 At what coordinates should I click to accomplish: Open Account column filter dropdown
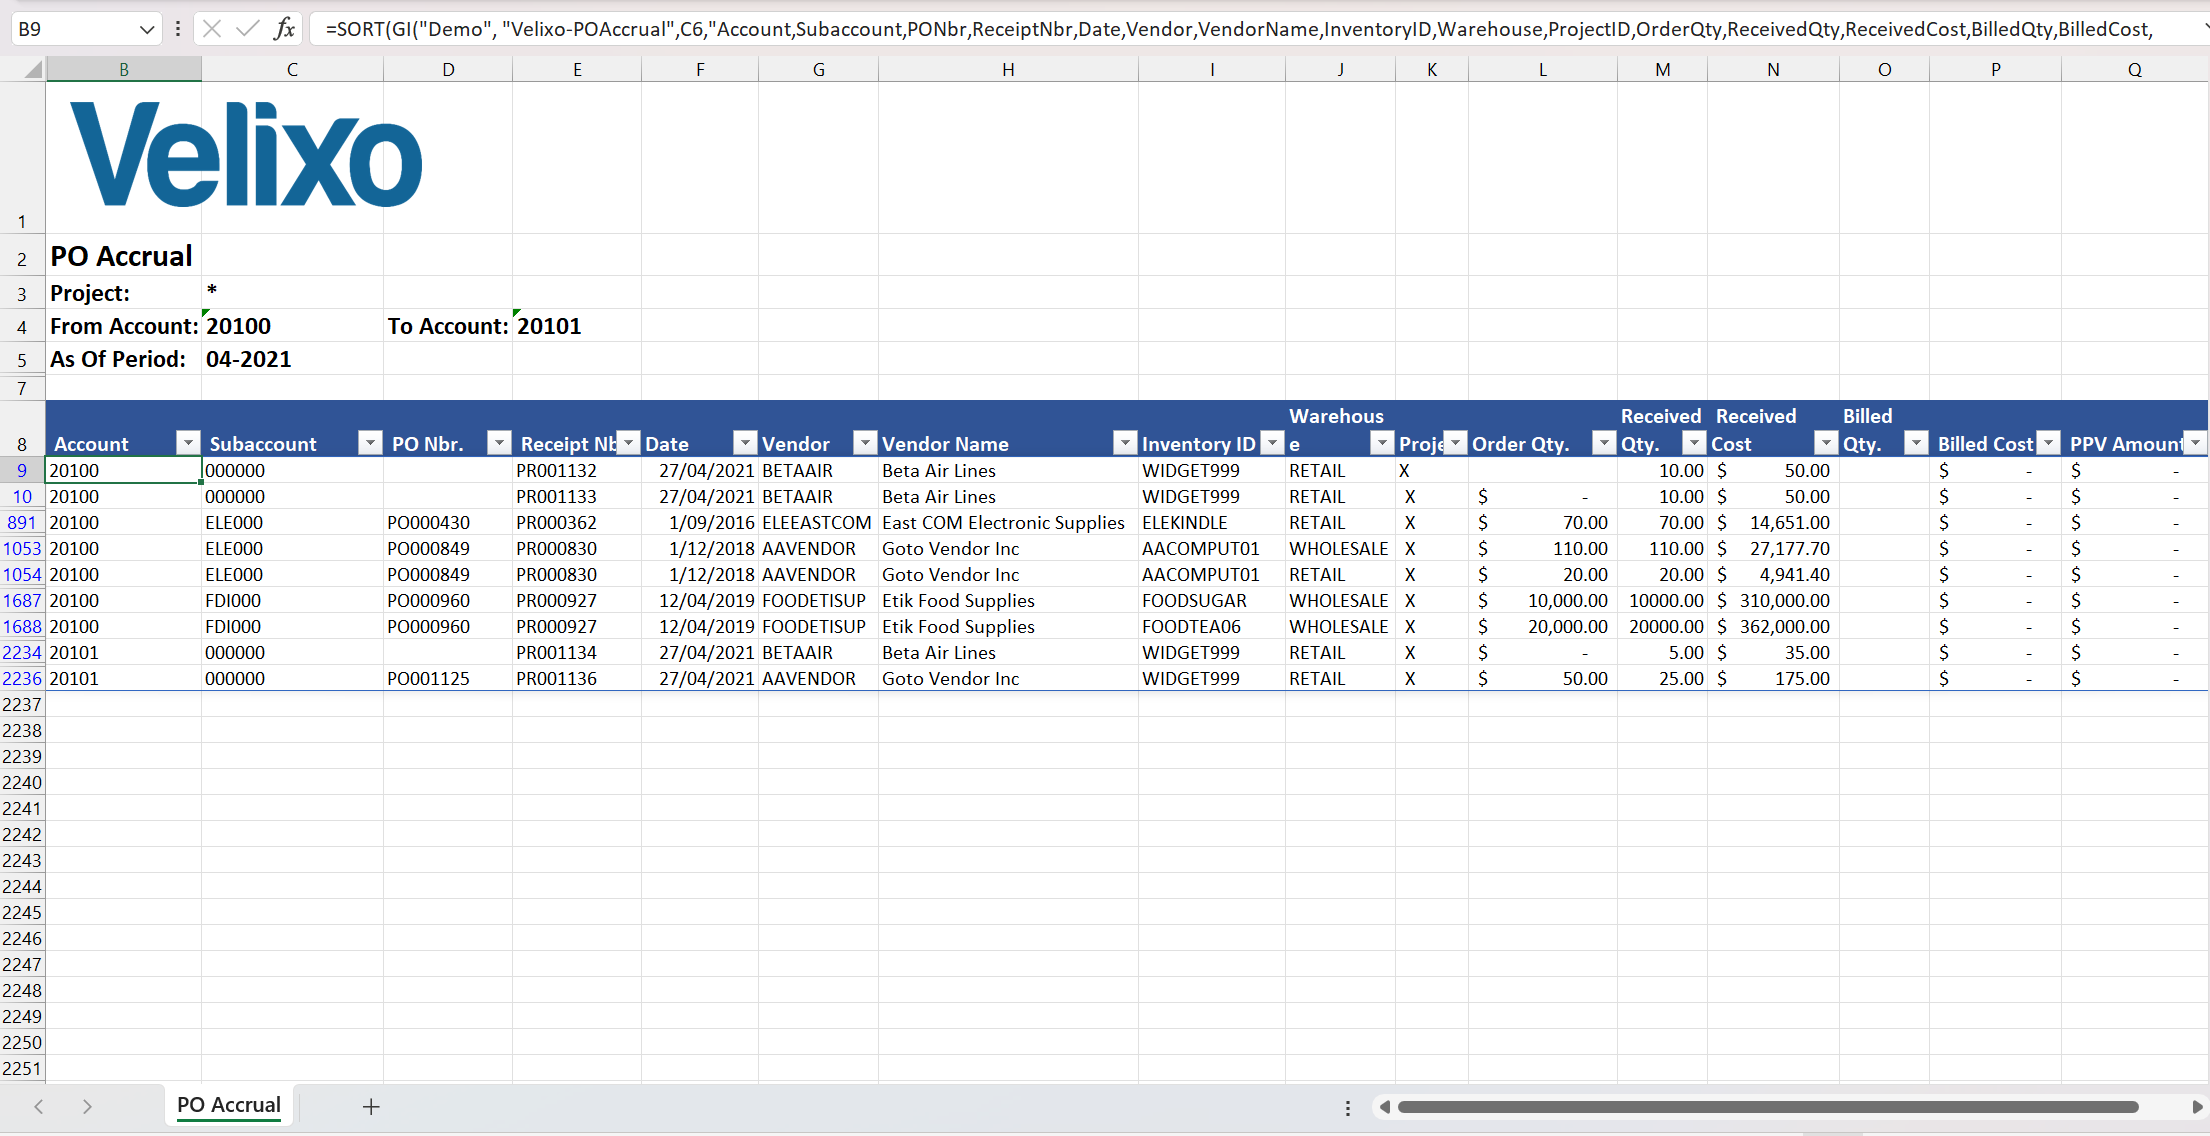(187, 442)
